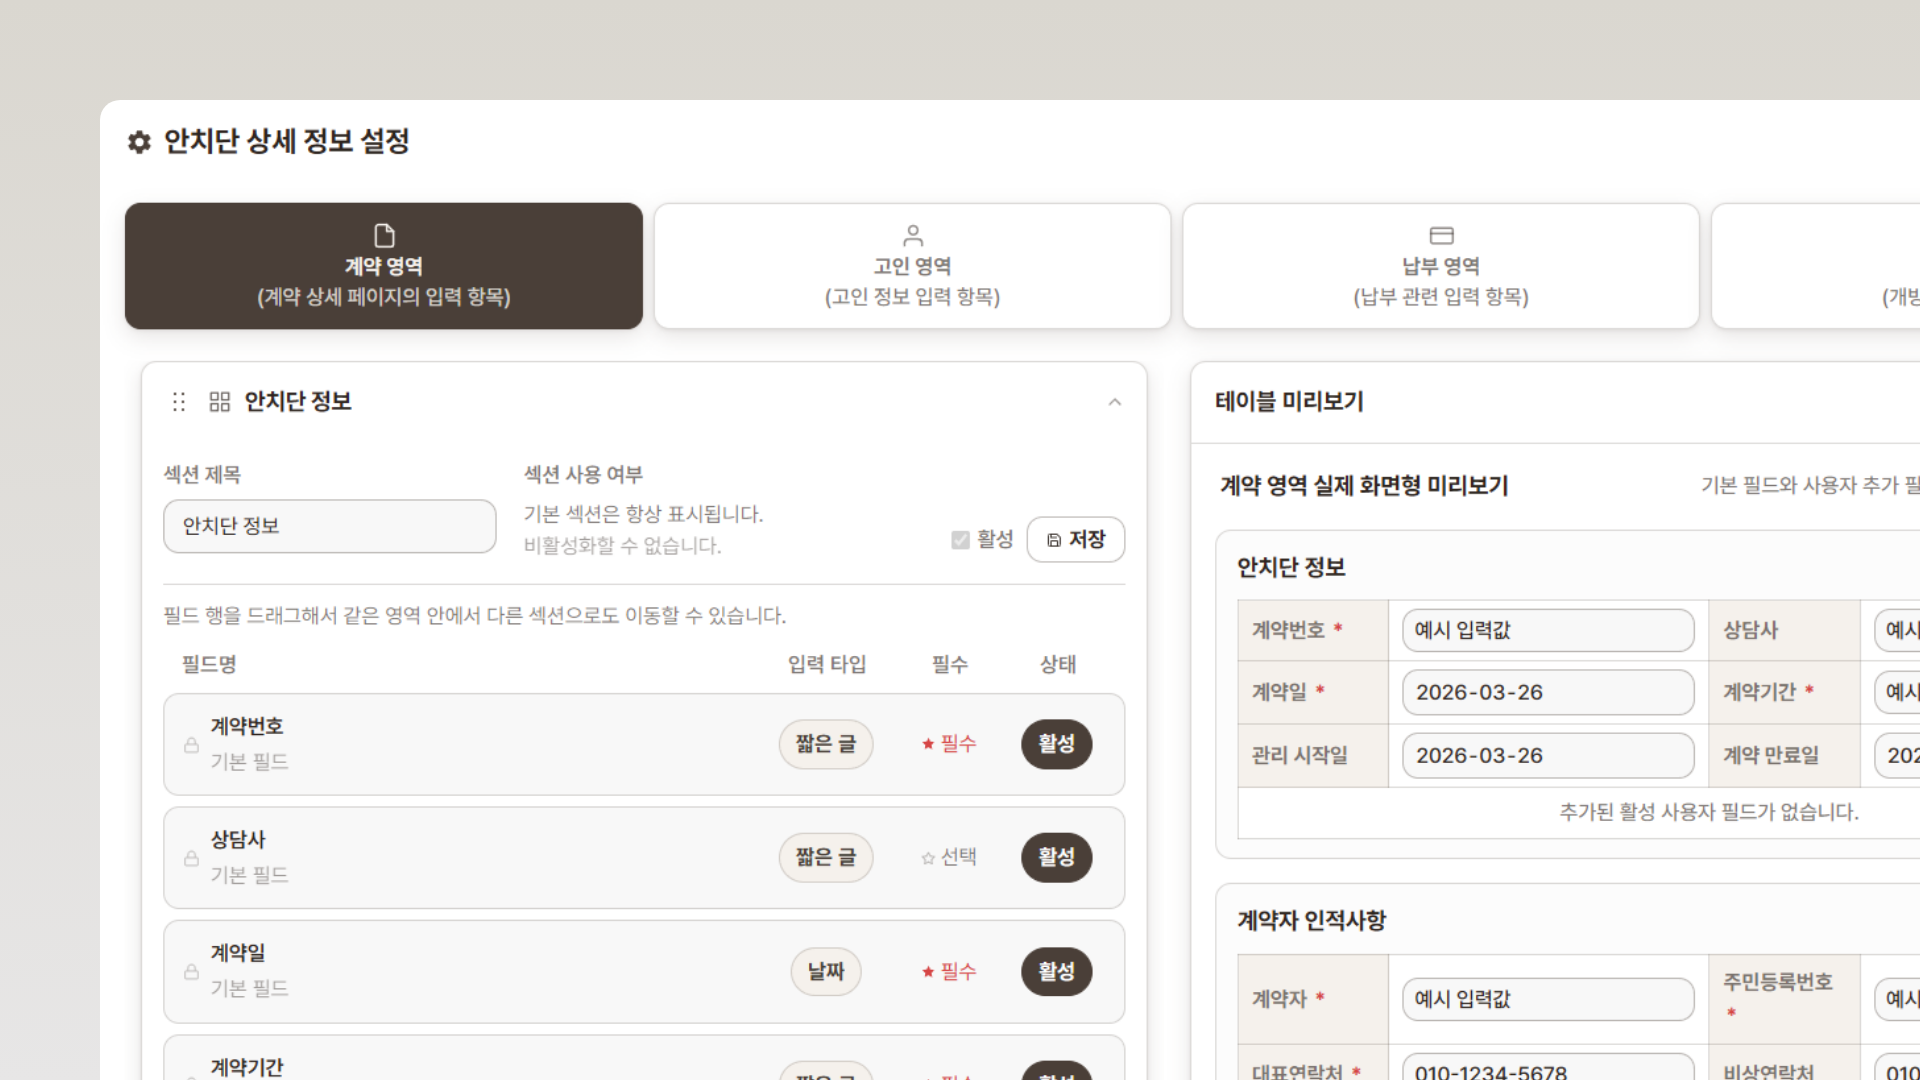Click the lock icon on 계약번호 row

coord(191,745)
